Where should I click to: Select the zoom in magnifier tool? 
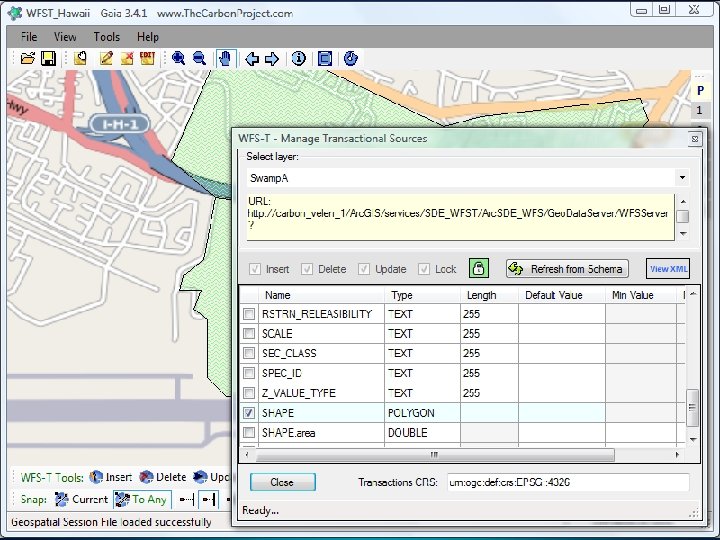coord(179,59)
